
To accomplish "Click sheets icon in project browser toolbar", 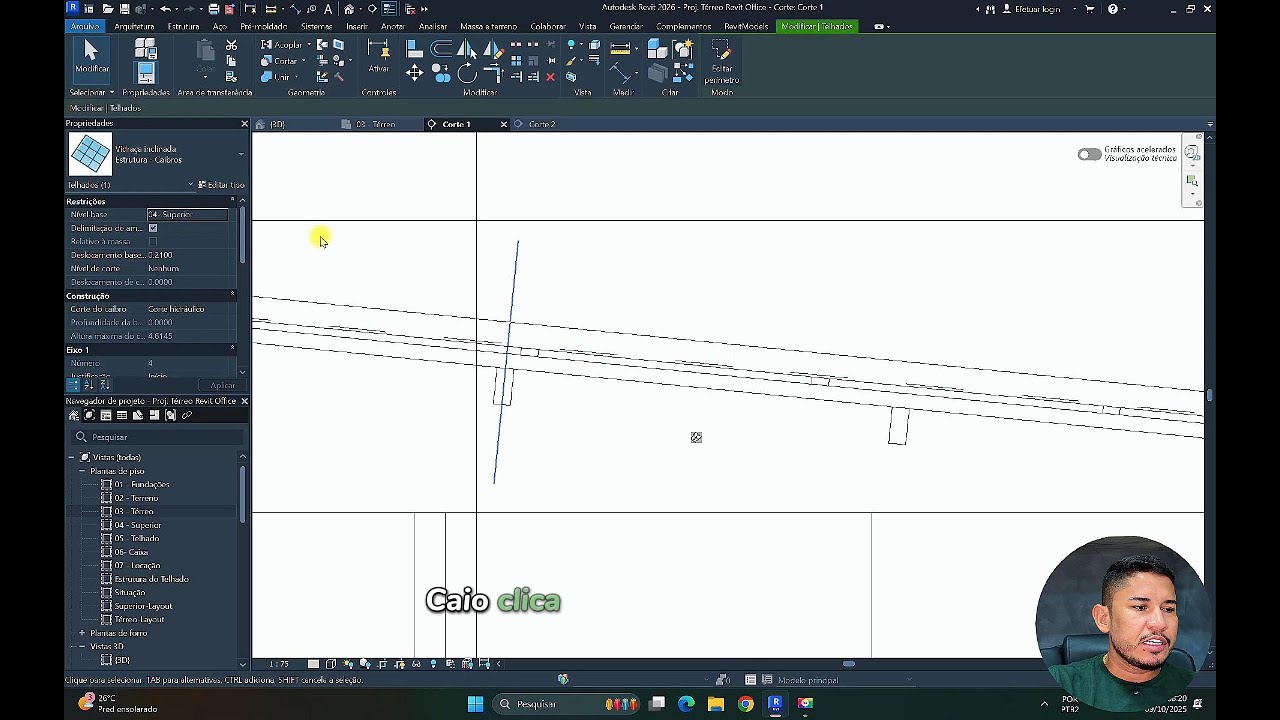I will coord(138,415).
